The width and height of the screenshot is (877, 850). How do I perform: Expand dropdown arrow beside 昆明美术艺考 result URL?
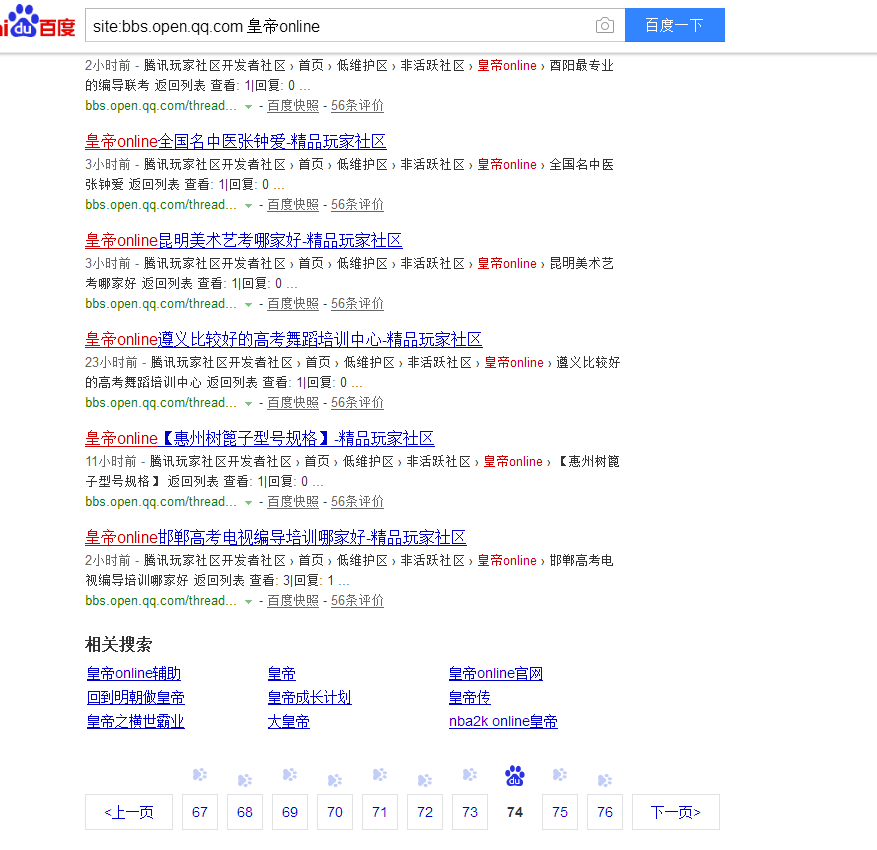(x=248, y=305)
